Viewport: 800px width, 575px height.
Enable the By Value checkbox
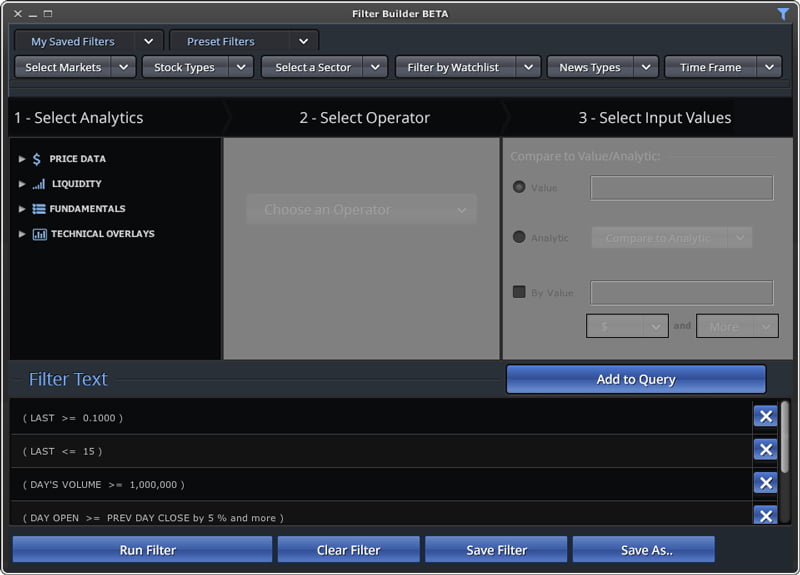coord(519,292)
